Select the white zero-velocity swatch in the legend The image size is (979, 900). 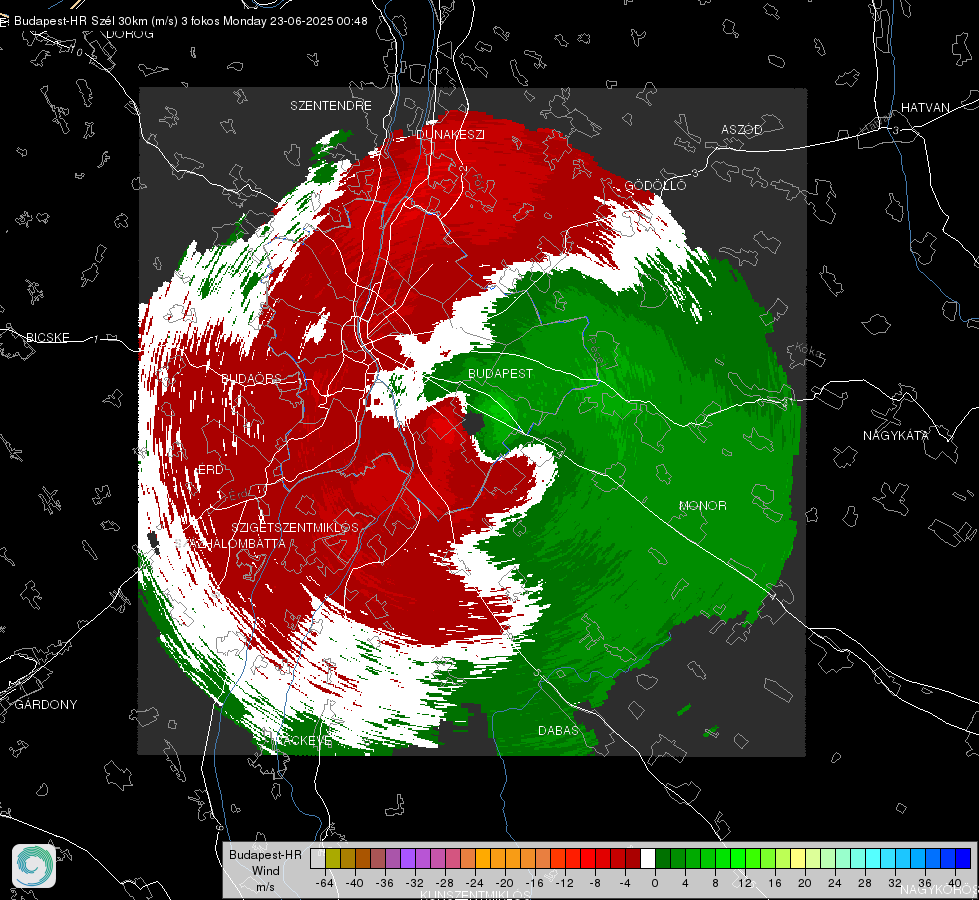(648, 858)
